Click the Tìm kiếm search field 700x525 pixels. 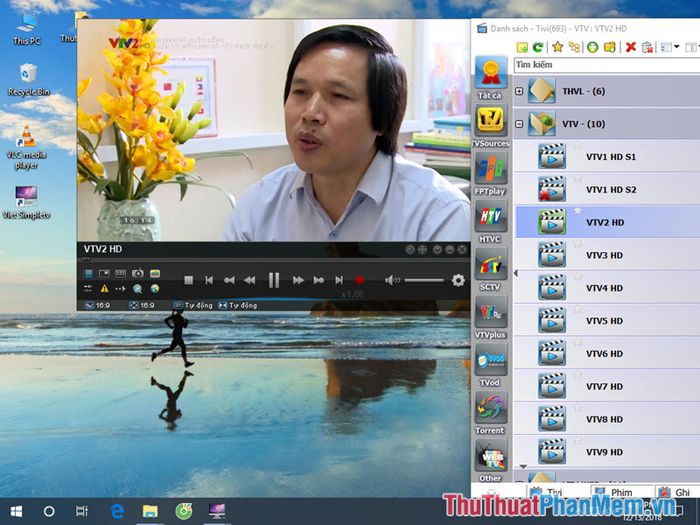(607, 65)
